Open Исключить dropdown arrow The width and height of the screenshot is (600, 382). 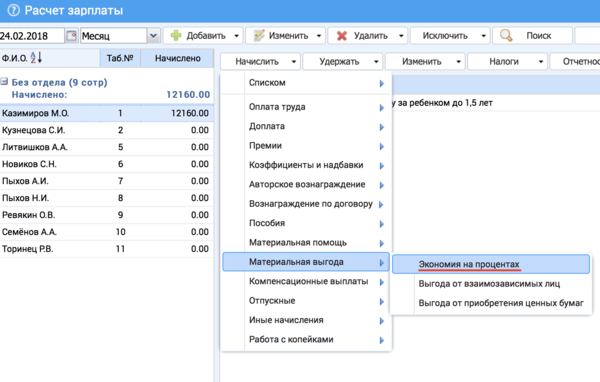pyautogui.click(x=484, y=36)
